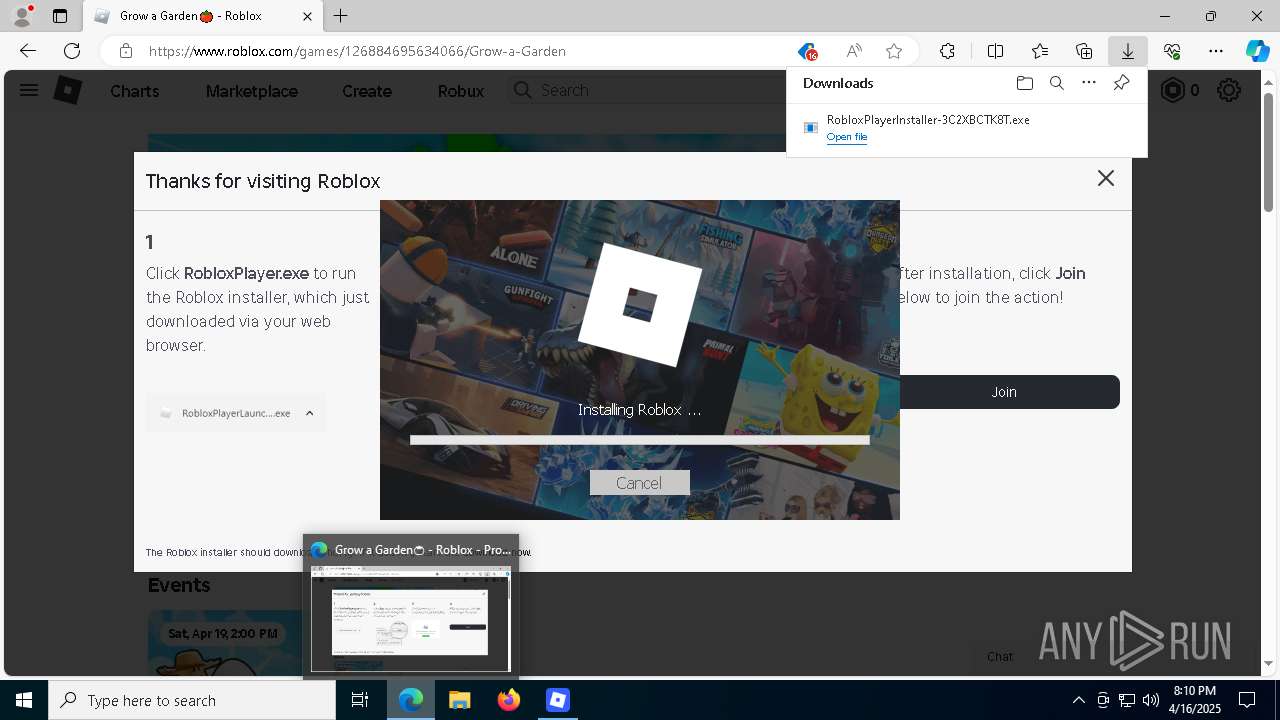Open the taskbar clock and date
Screen dimensions: 1280x720
[x=1195, y=700]
